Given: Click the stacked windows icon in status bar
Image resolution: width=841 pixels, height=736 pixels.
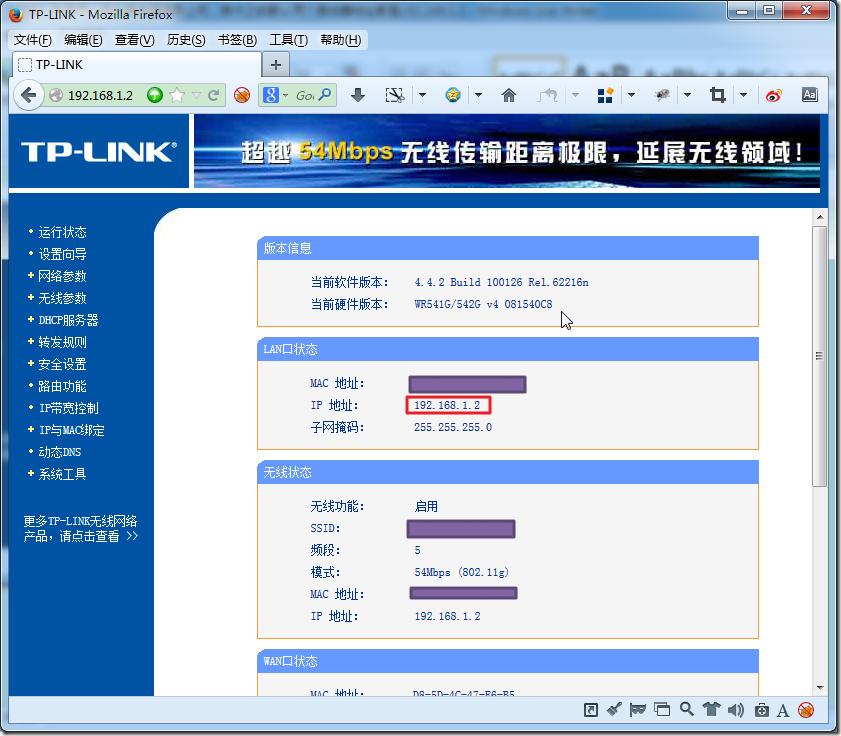Looking at the screenshot, I should 662,710.
